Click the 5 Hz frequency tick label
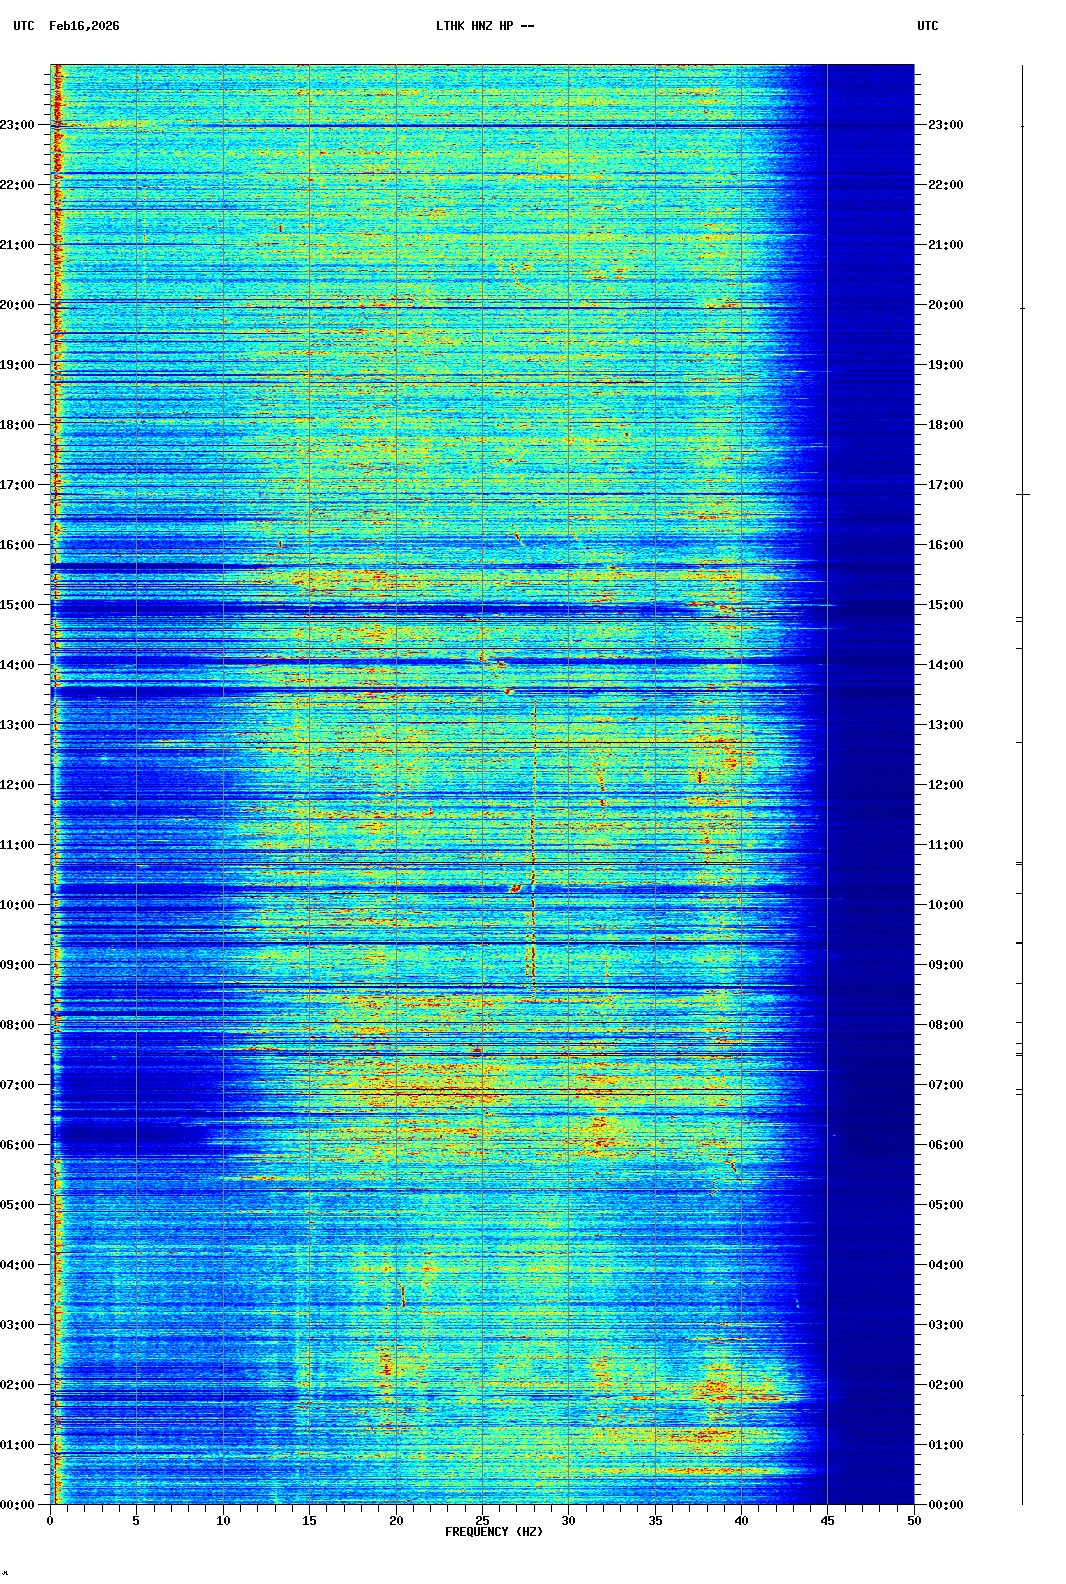The width and height of the screenshot is (1066, 1584). [136, 1521]
